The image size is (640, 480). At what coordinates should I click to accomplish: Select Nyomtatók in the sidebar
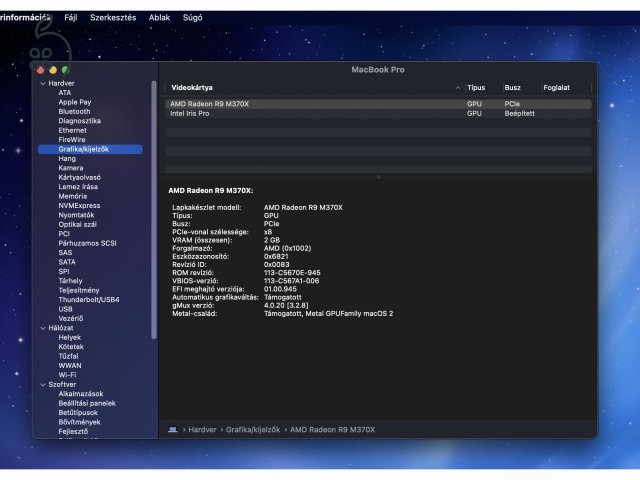(76, 215)
